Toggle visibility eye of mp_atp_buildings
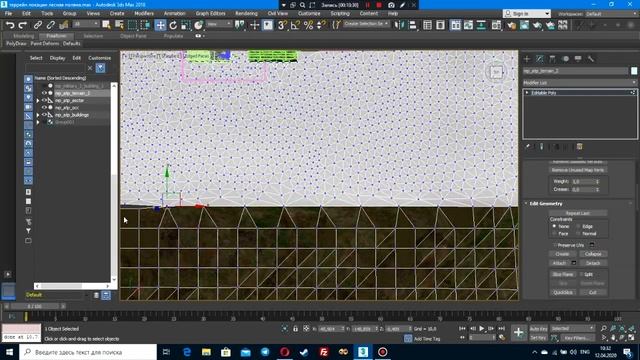Screen dimensions: 640x360 pos(44,115)
